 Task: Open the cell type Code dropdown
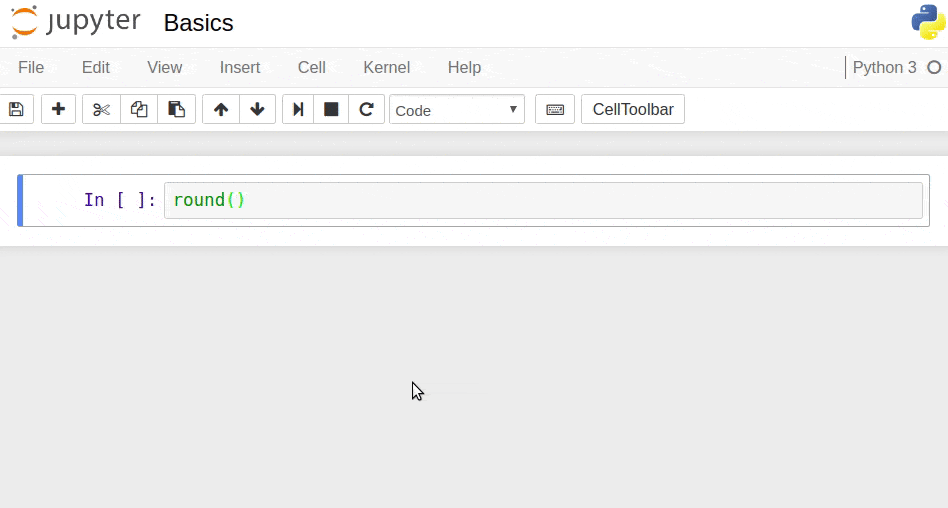click(x=457, y=110)
